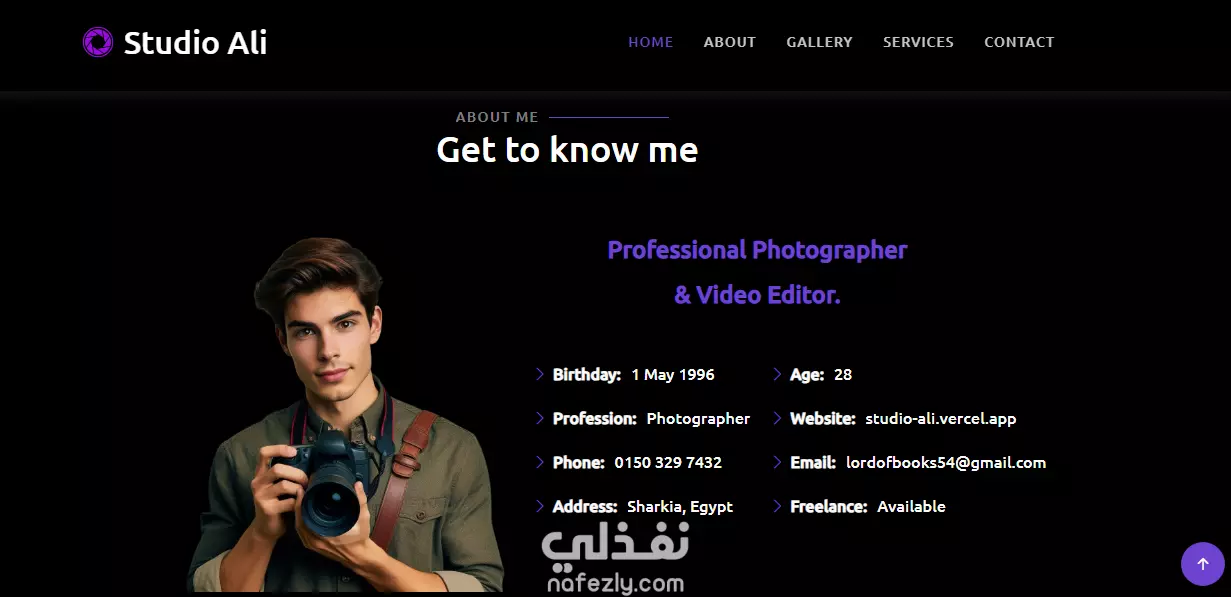Click the age value 28

pyautogui.click(x=843, y=374)
